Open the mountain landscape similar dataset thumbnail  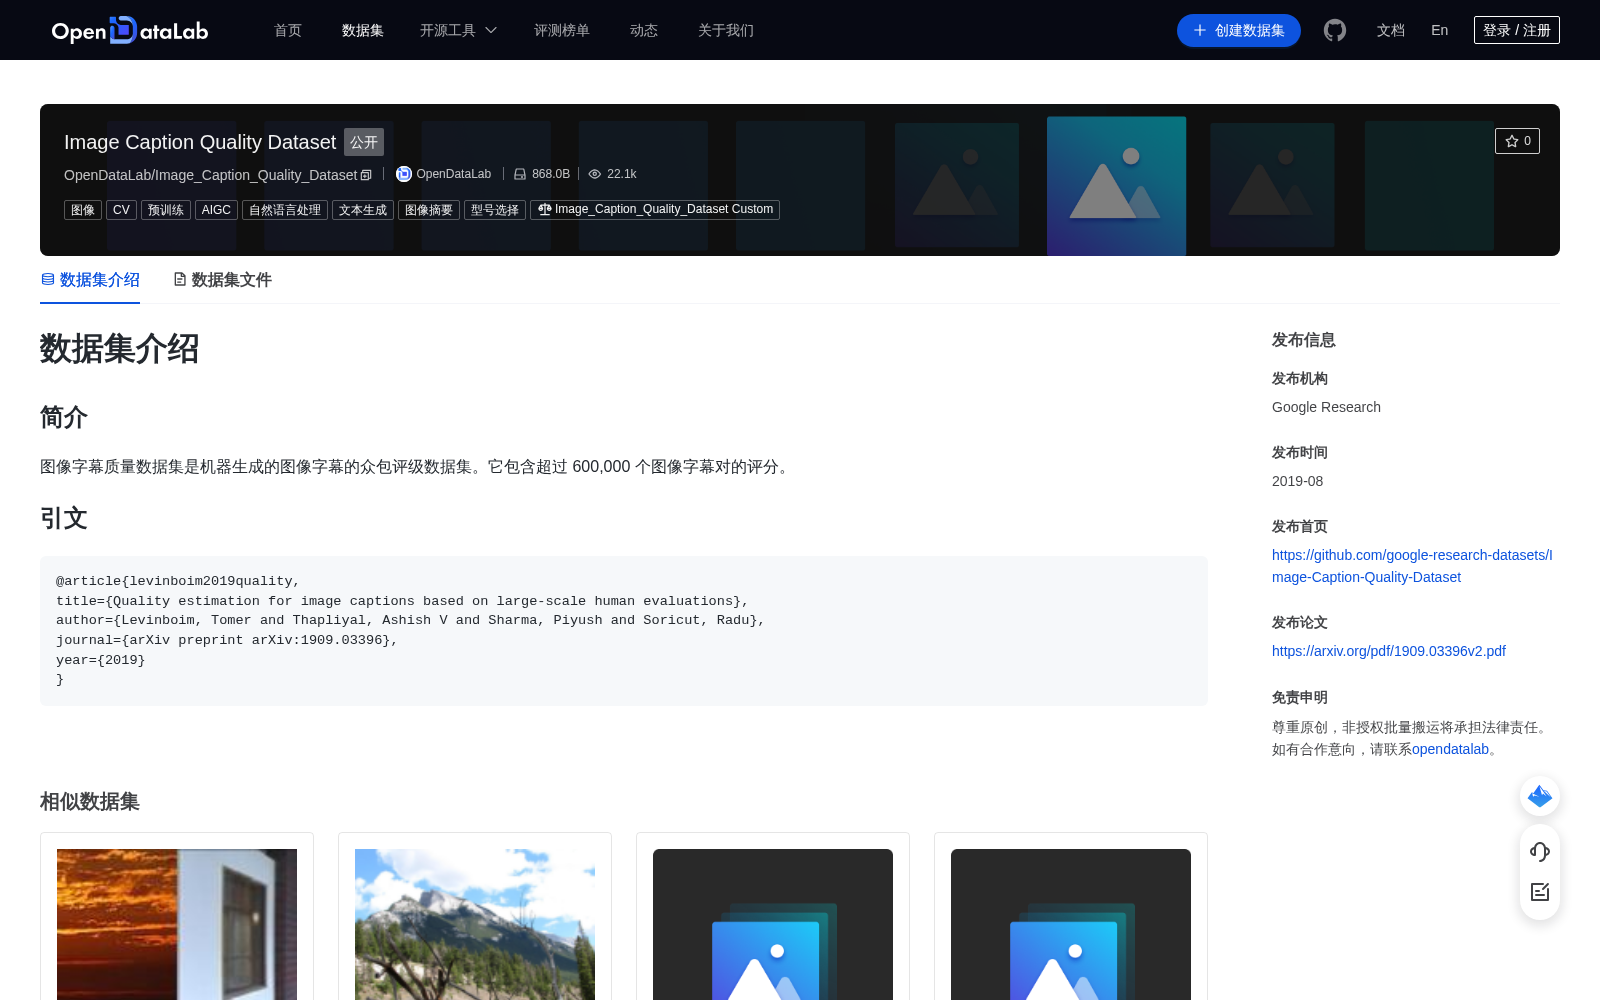coord(475,924)
